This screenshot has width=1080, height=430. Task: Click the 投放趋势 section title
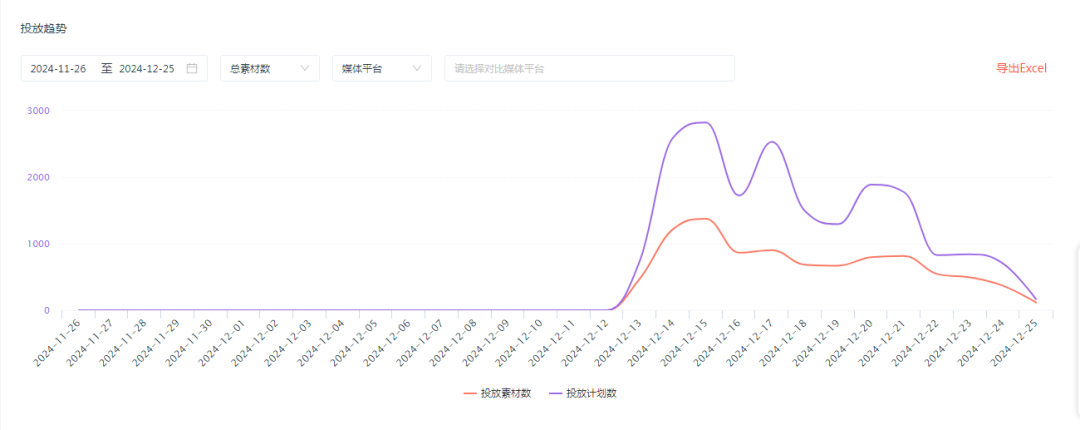pos(41,28)
